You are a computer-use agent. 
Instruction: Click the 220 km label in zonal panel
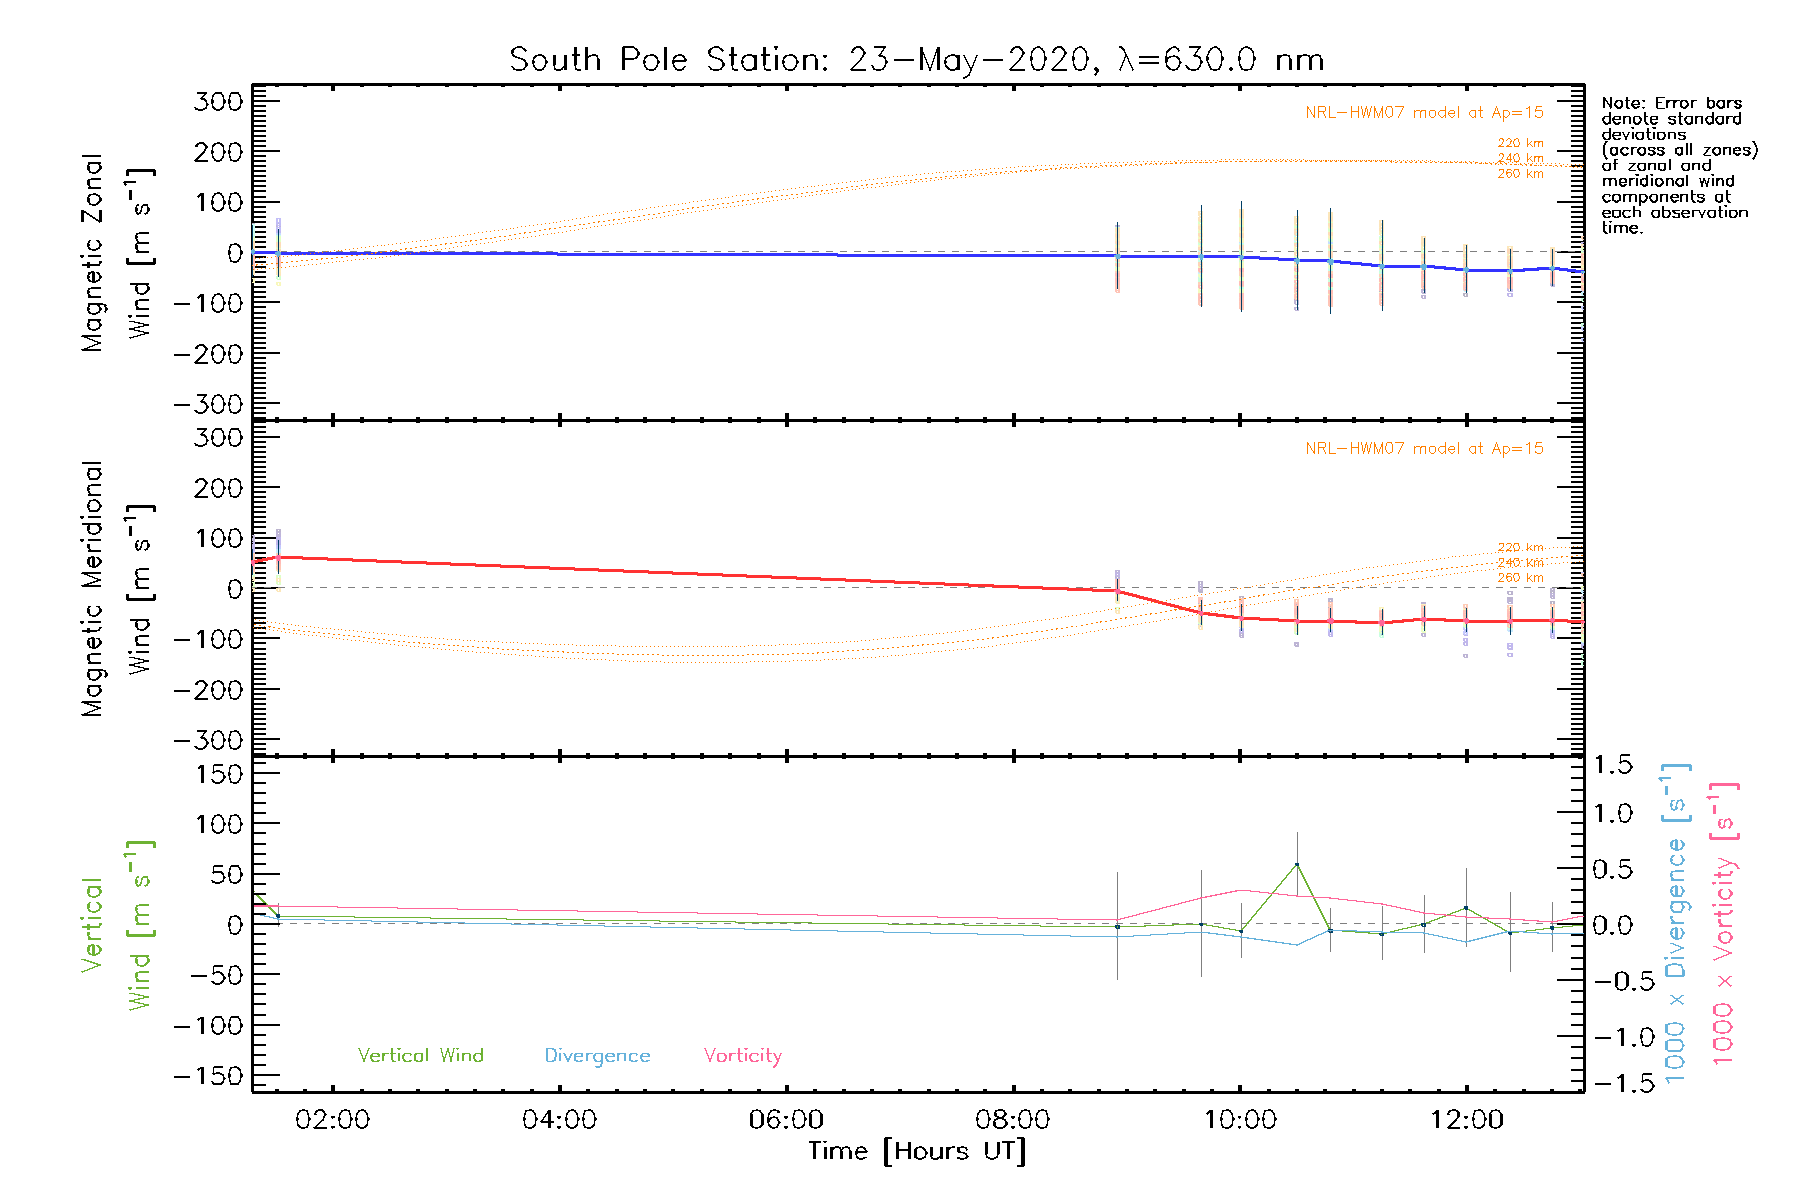(1520, 143)
